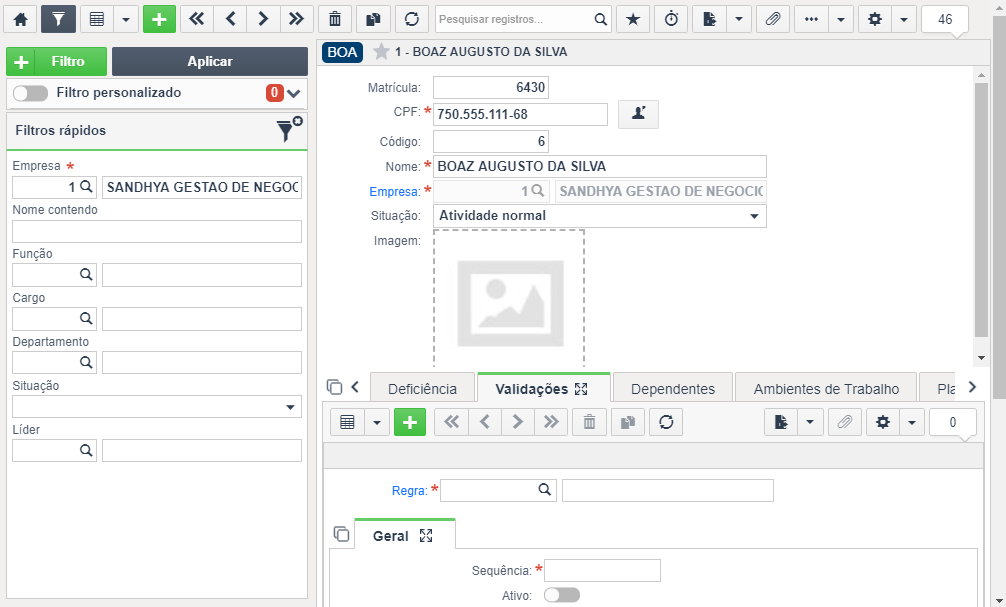Click the export document icon in top toolbar

pos(710,19)
